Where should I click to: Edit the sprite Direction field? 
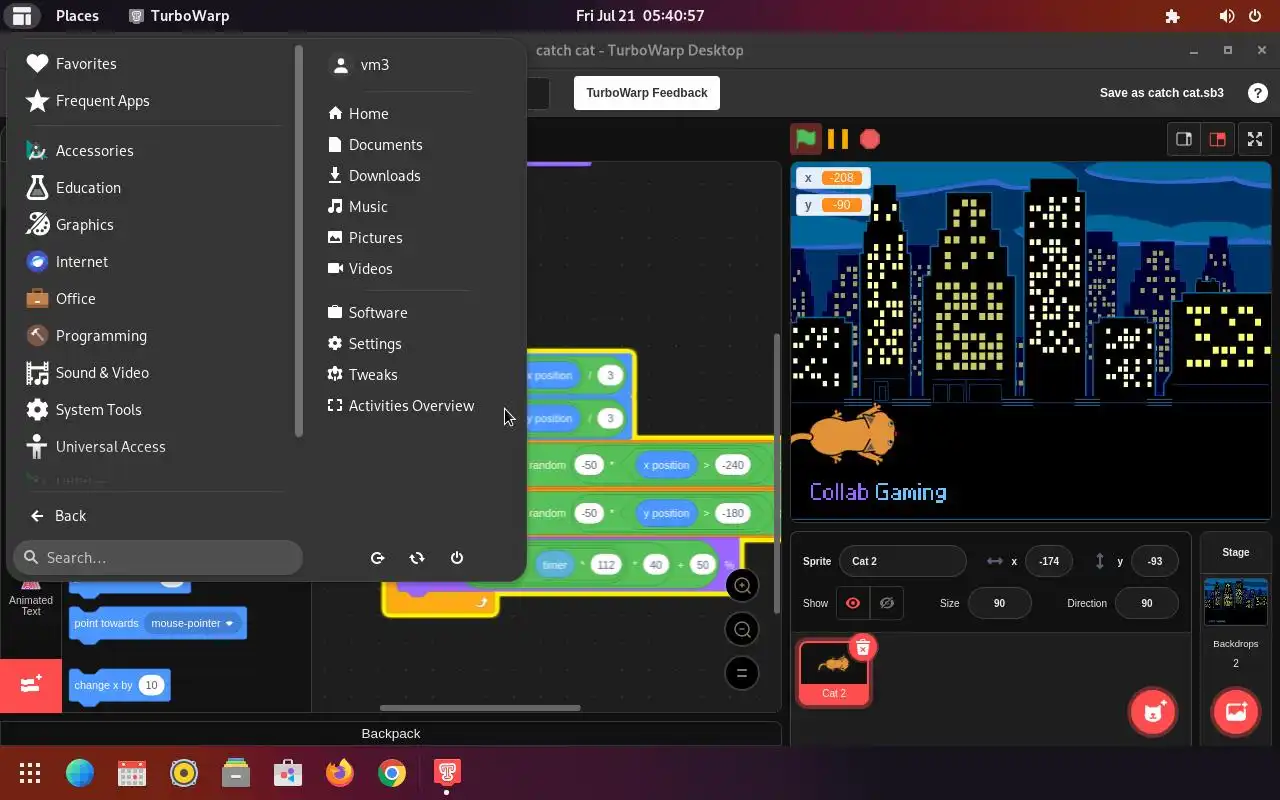1146,603
